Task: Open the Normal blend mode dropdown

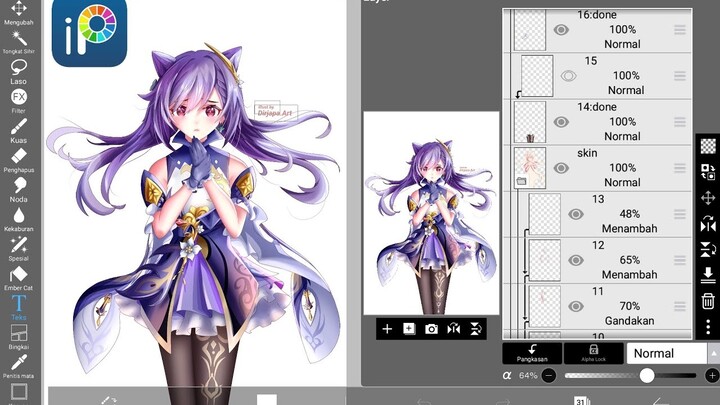Action: [673, 353]
